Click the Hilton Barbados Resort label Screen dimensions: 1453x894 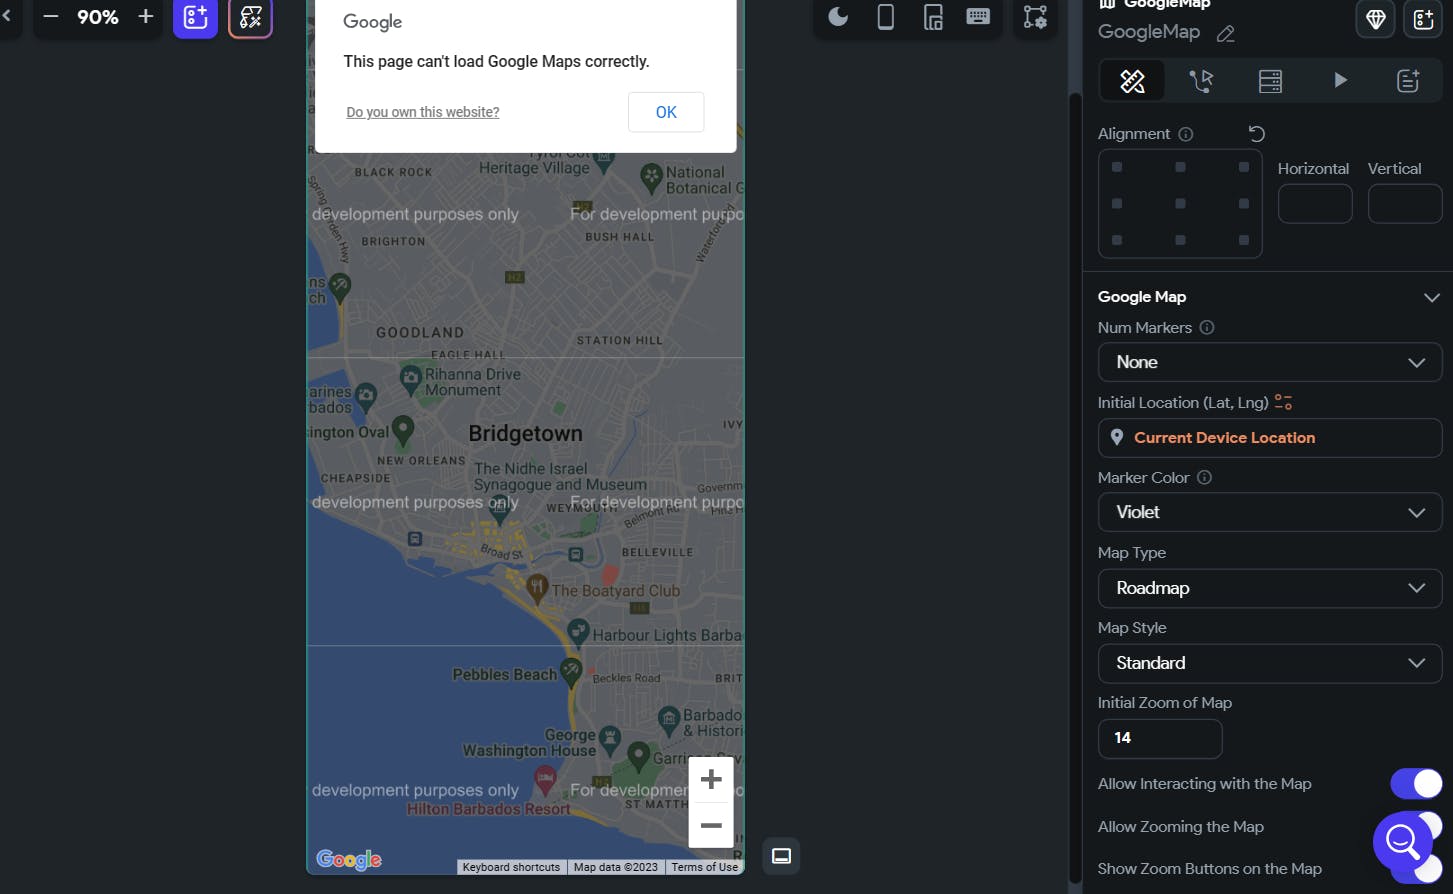[x=488, y=809]
